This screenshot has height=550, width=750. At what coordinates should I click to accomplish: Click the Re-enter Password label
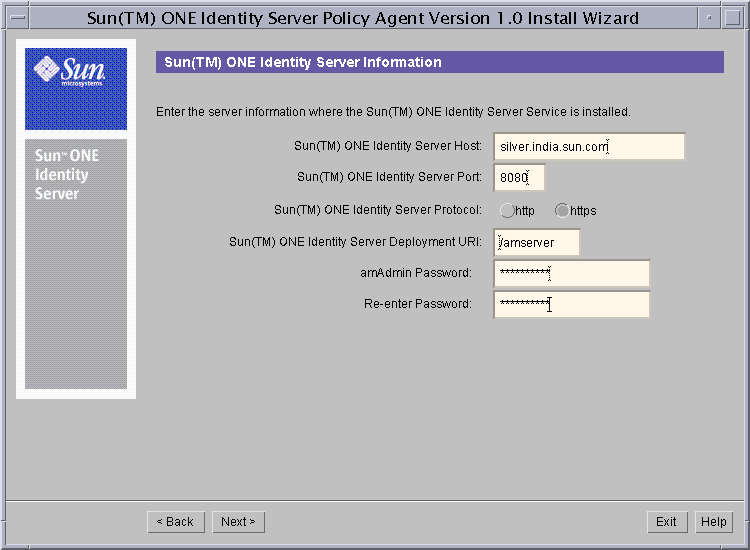(418, 304)
